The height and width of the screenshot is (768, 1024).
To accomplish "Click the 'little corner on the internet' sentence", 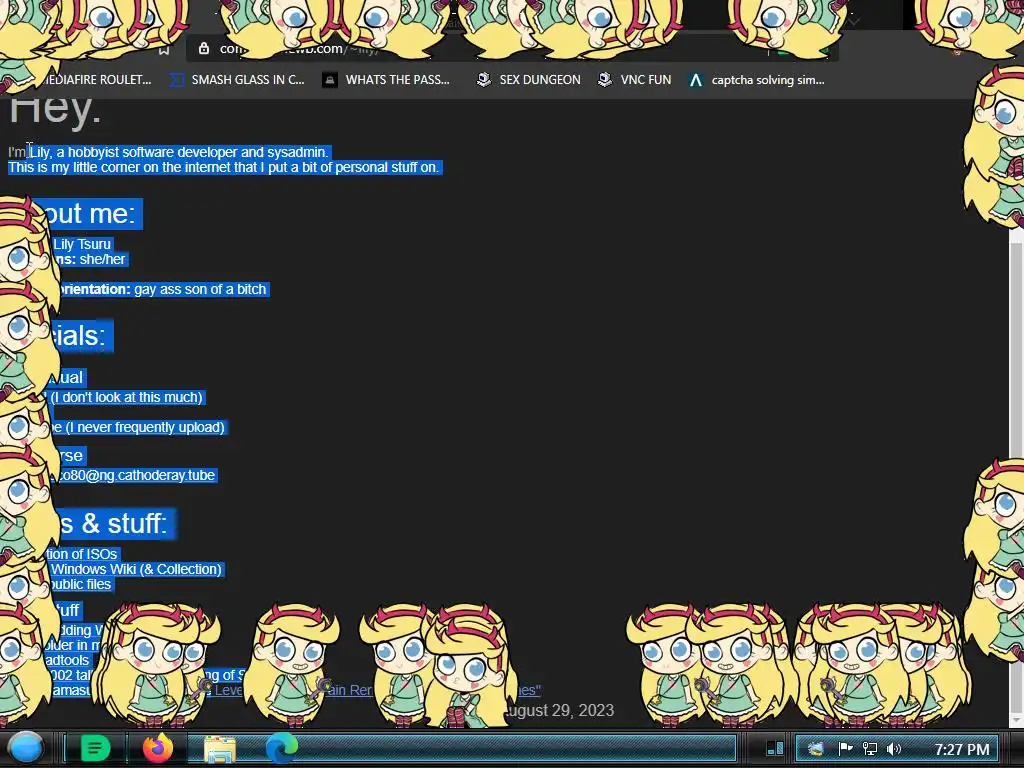I will click(223, 167).
